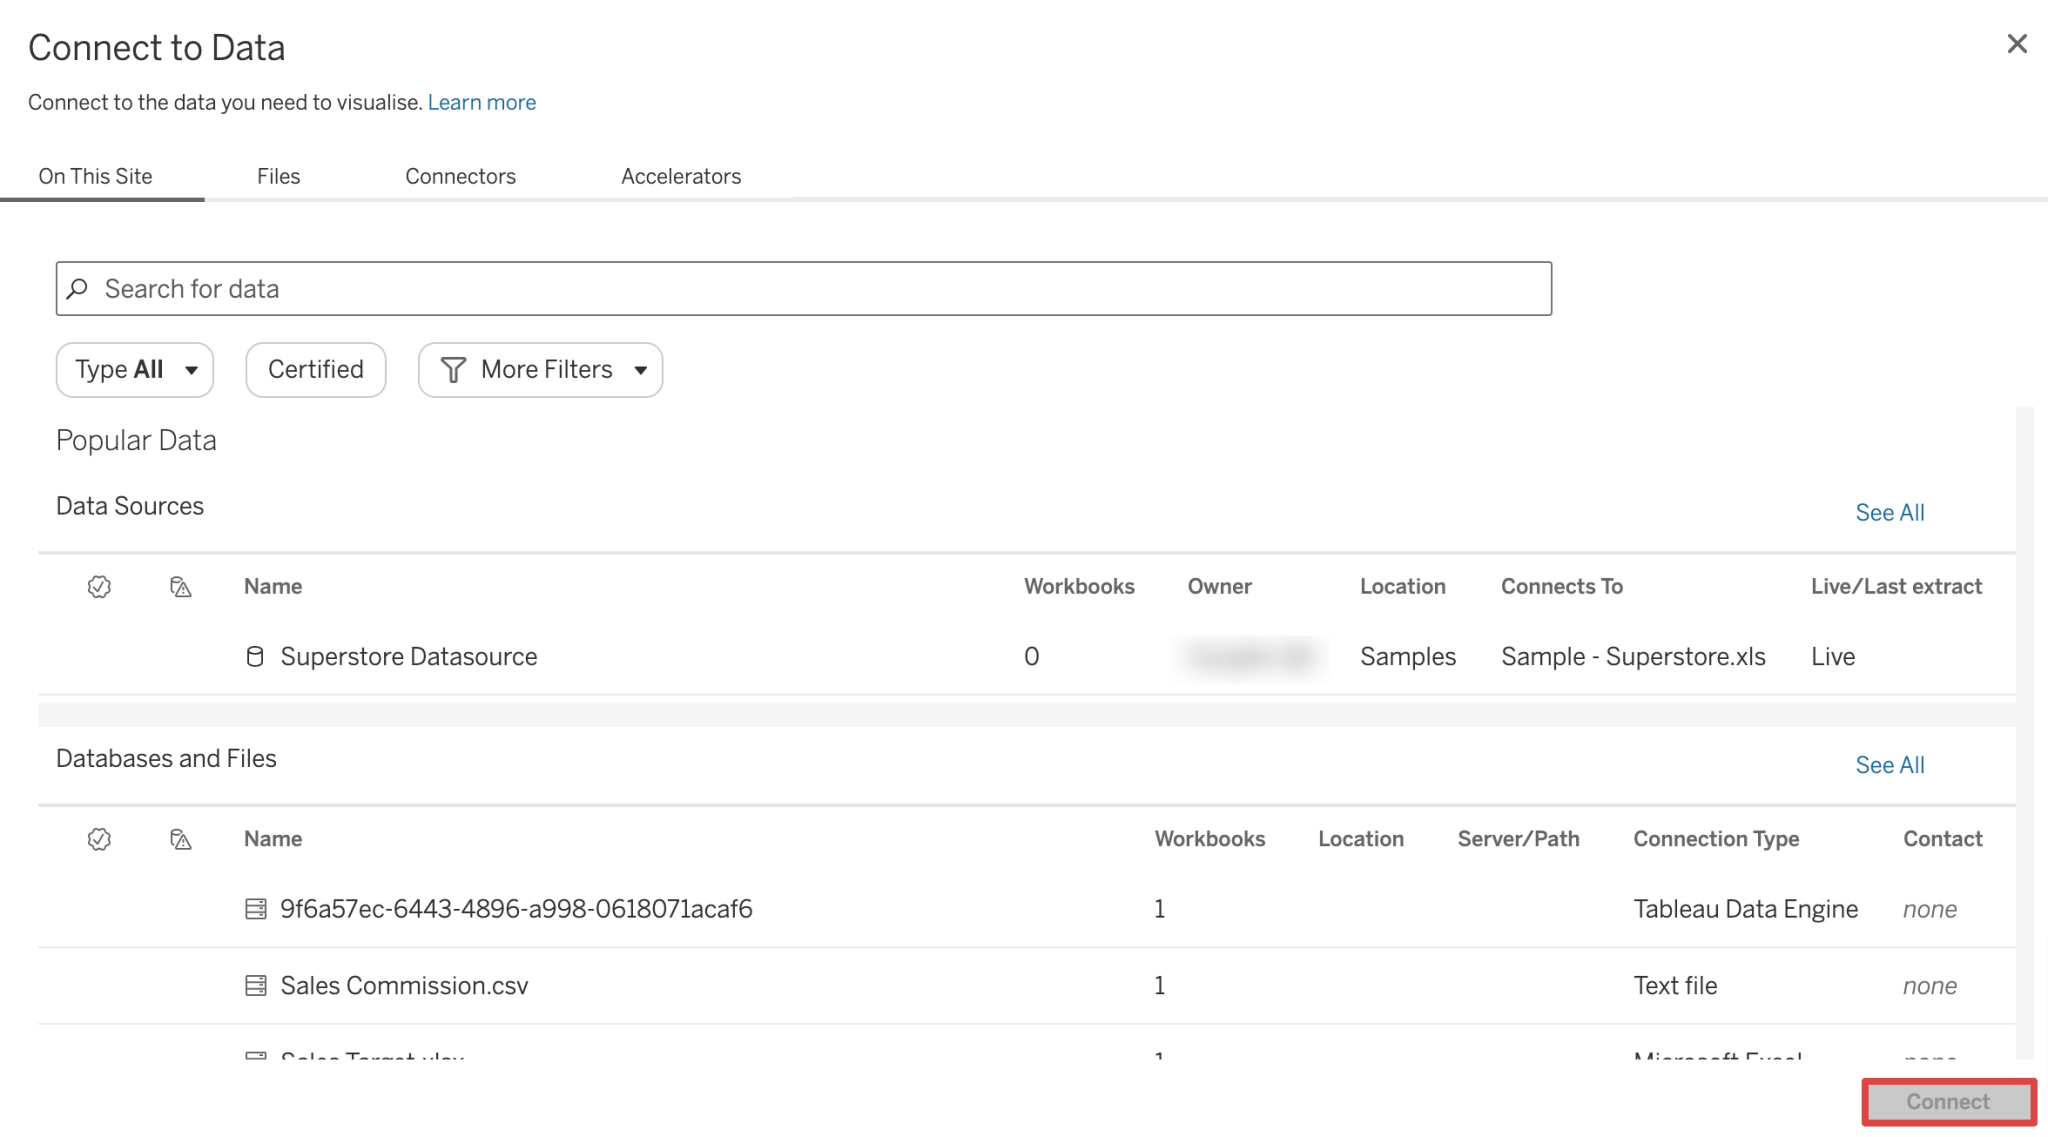Select the Superstore Datasource row

coord(410,657)
